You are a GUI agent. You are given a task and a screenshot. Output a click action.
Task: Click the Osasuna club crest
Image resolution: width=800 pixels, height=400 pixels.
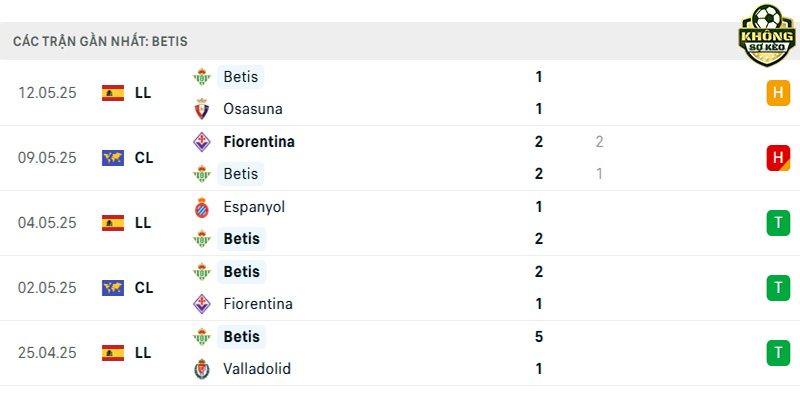[202, 109]
